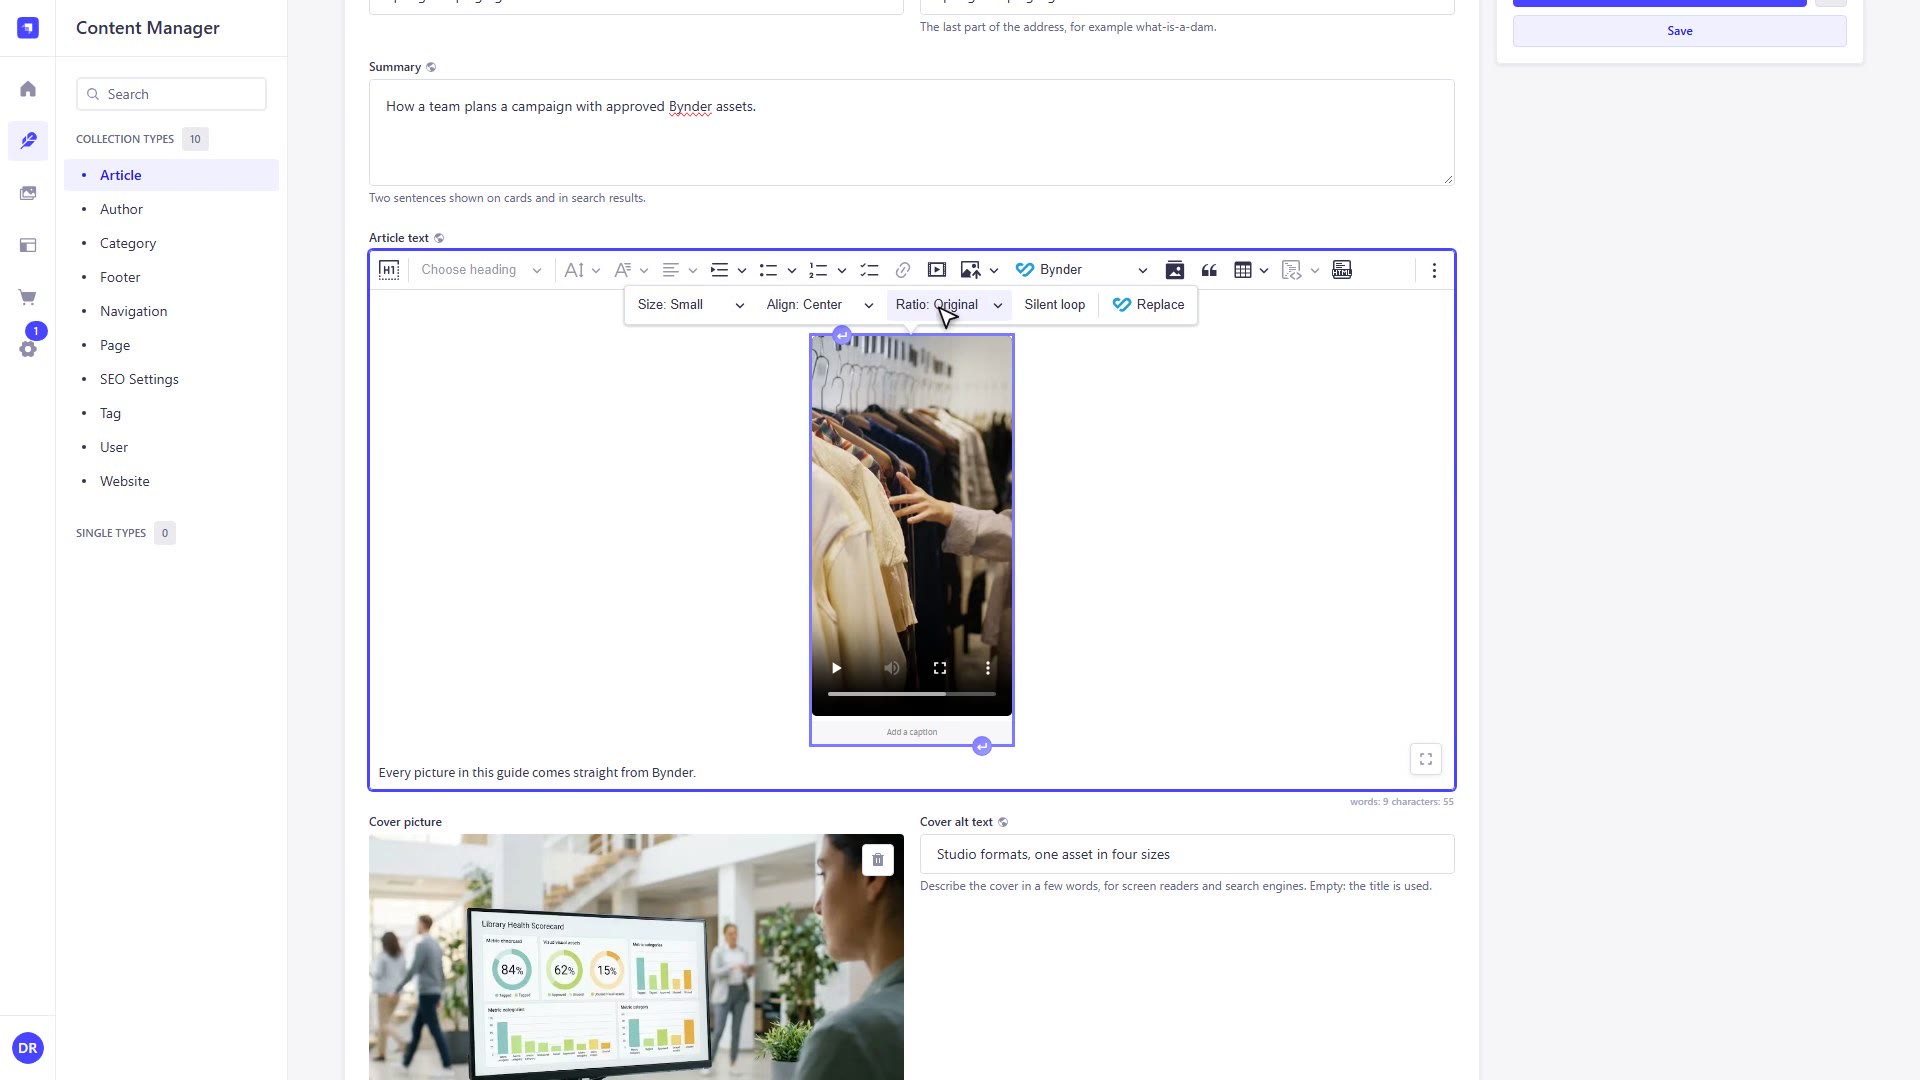The height and width of the screenshot is (1080, 1920).
Task: Click the insert media video icon
Action: click(x=937, y=270)
